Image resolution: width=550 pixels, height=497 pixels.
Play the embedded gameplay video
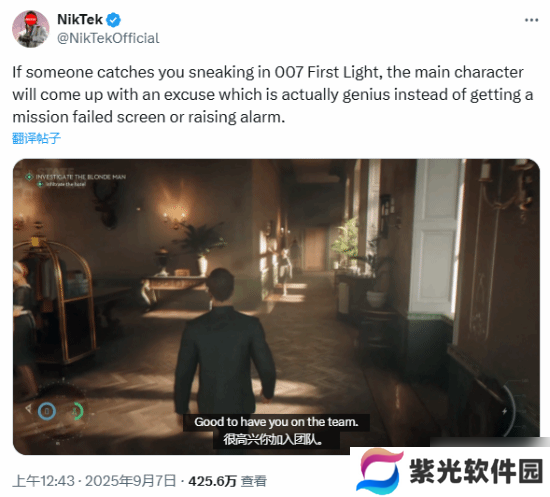pyautogui.click(x=276, y=307)
